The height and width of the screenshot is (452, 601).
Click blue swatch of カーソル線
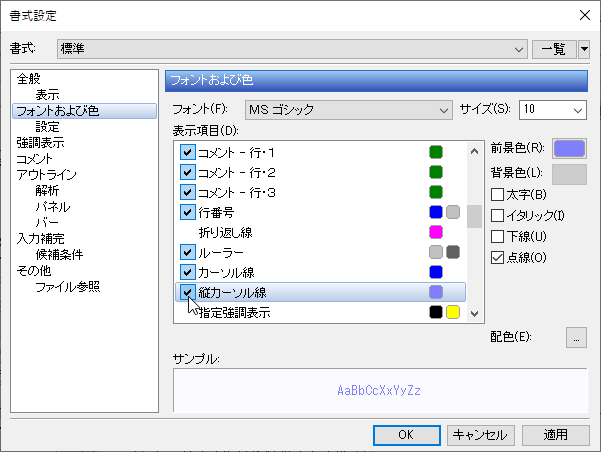point(436,272)
